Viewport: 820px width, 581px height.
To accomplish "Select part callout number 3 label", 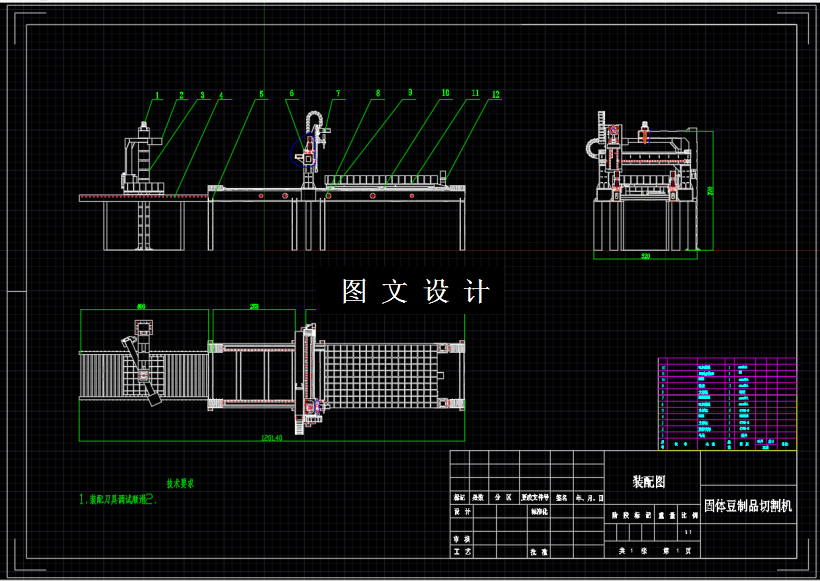I will [203, 95].
